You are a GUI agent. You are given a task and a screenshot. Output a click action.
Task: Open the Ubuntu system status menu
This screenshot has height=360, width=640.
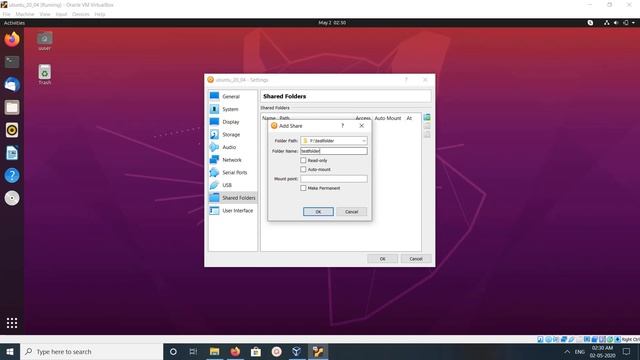pyautogui.click(x=620, y=23)
